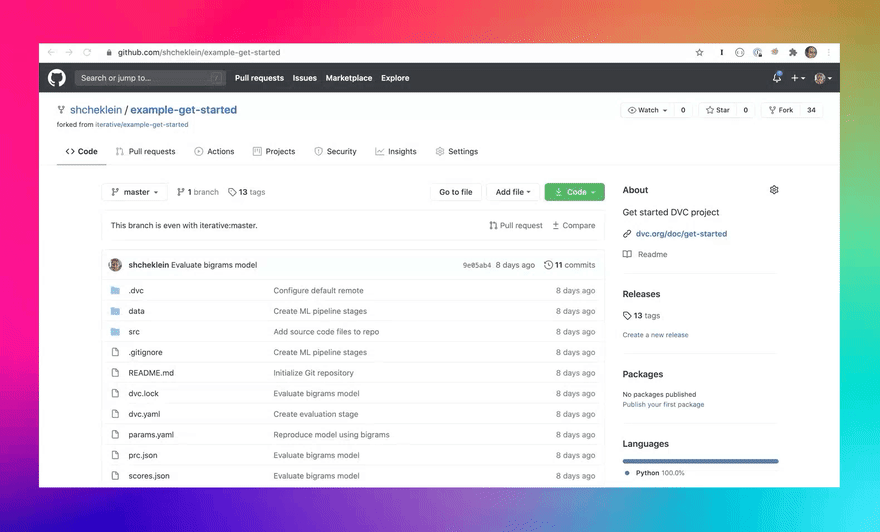Open Explore in the top navigation
This screenshot has width=880, height=532.
[395, 78]
